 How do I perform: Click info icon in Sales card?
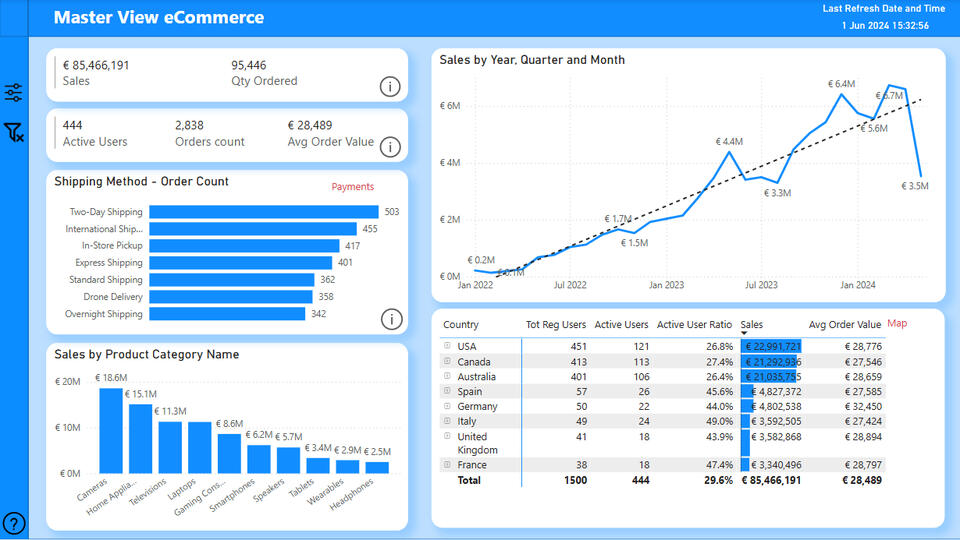[390, 87]
